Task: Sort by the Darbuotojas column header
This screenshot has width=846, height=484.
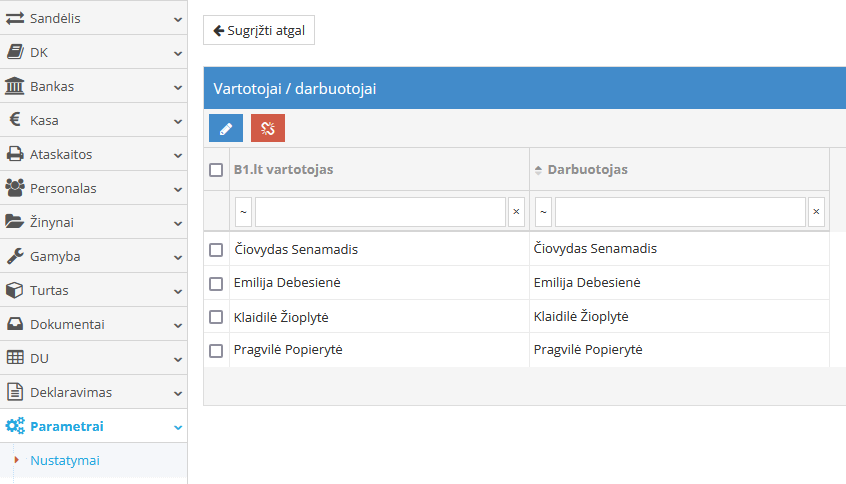Action: tap(587, 170)
